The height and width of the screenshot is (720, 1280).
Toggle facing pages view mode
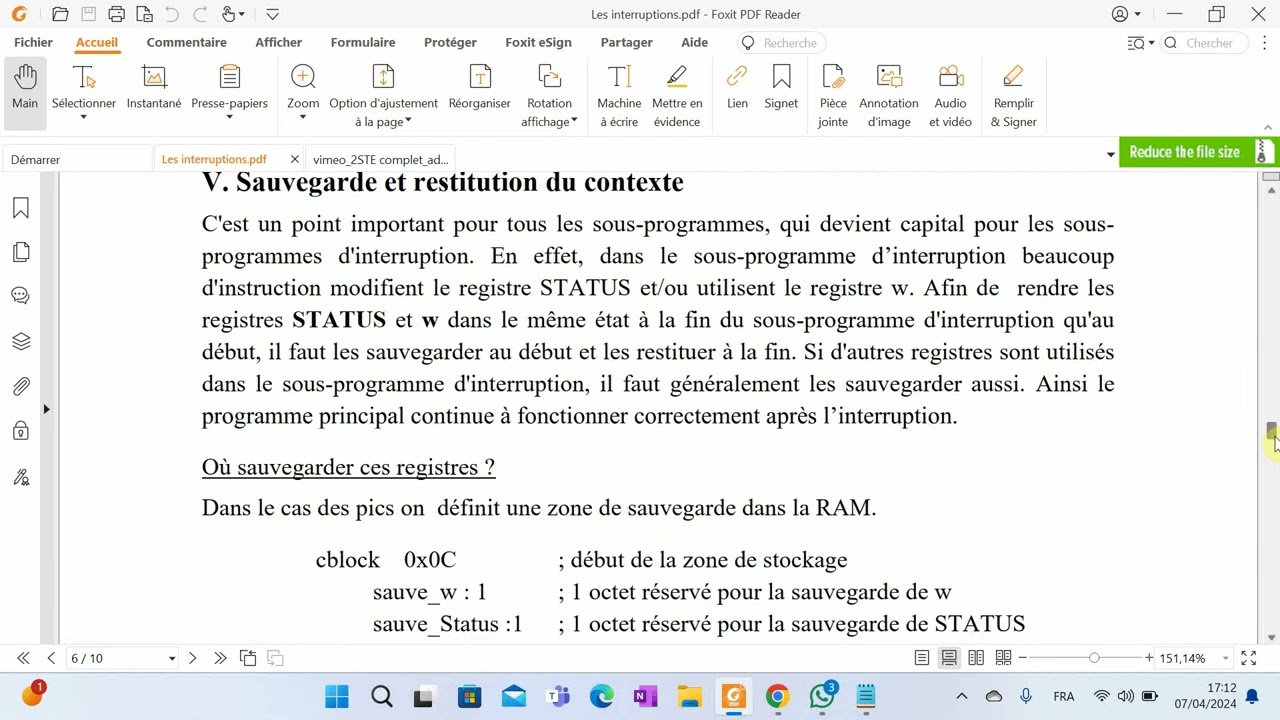tap(976, 658)
